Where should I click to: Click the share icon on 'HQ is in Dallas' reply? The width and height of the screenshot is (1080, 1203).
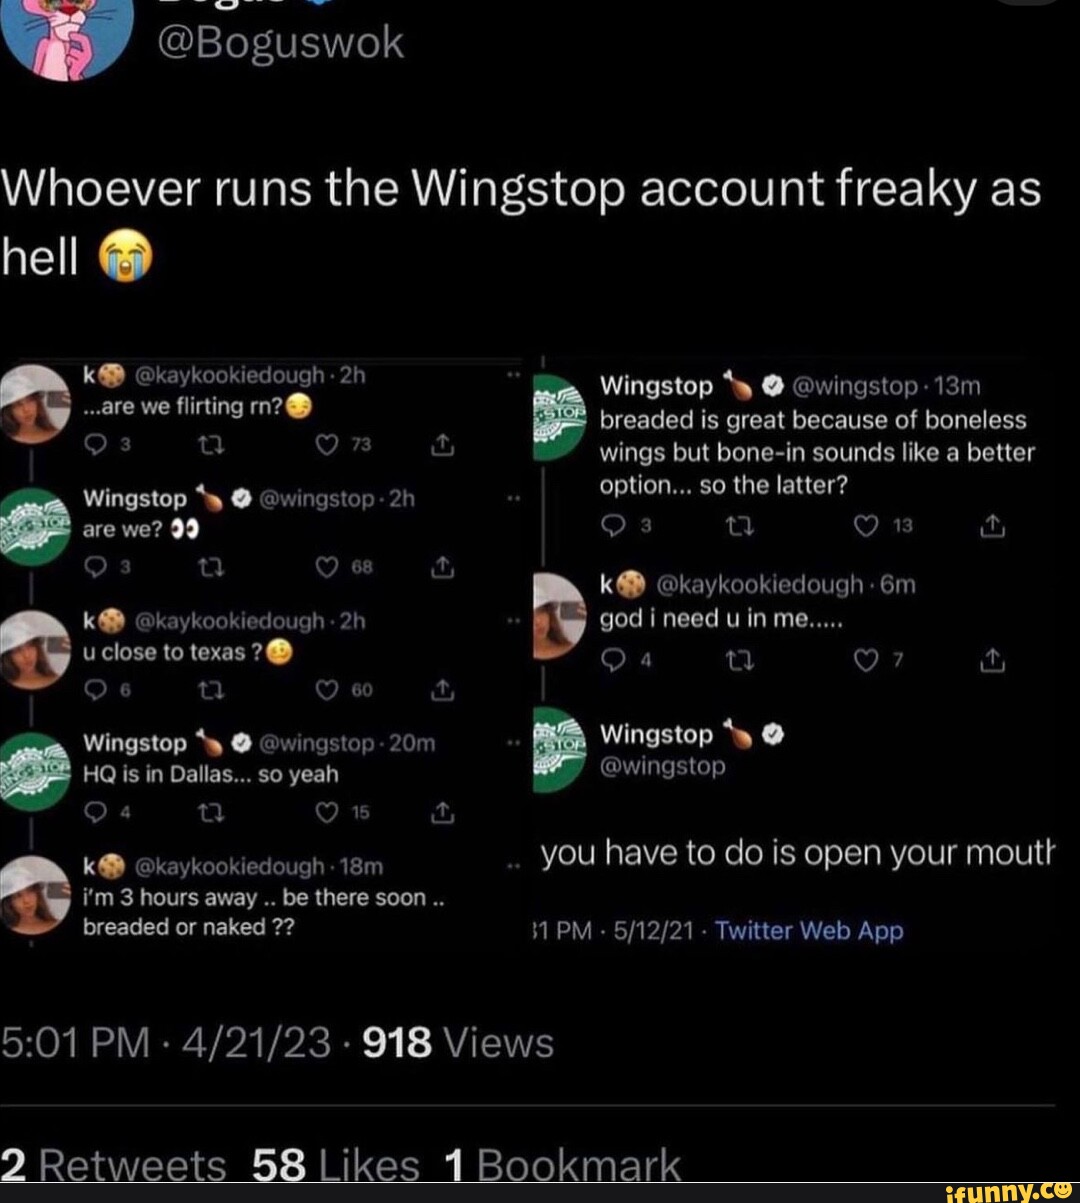(442, 812)
